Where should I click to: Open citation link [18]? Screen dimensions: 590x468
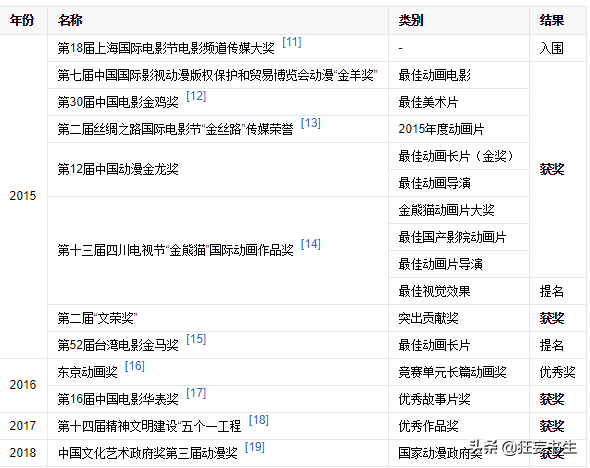(259, 420)
